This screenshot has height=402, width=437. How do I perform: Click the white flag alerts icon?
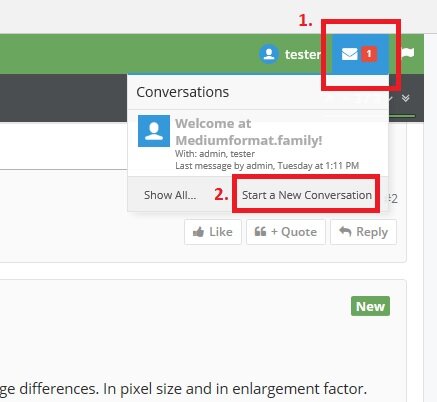(408, 53)
